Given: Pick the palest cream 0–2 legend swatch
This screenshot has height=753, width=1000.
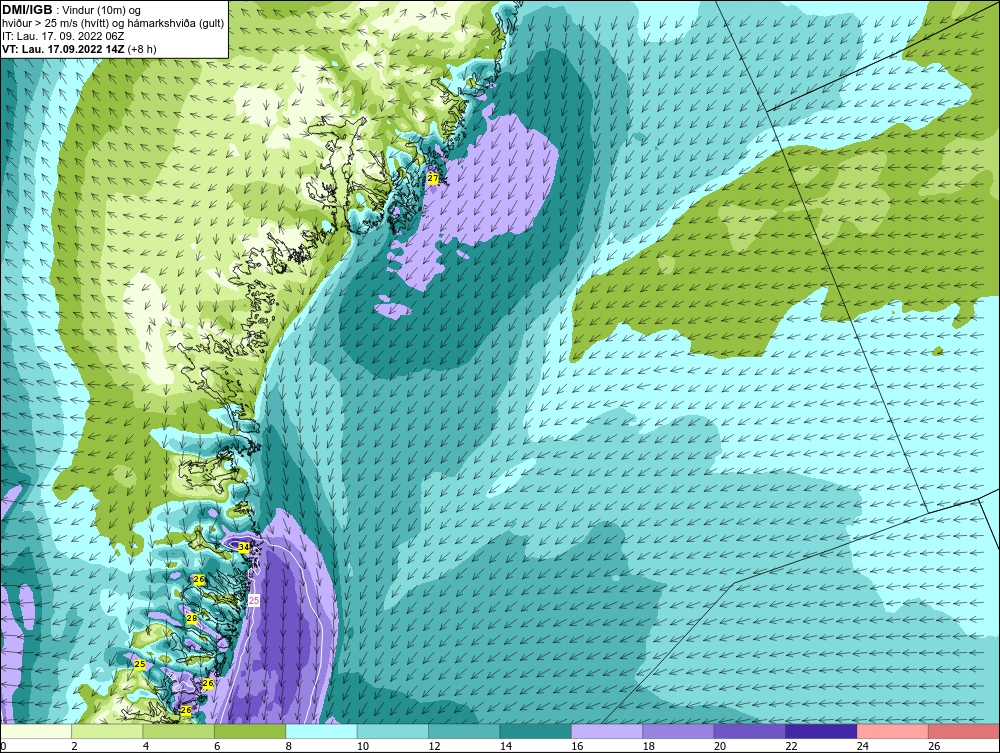Looking at the screenshot, I should [x=36, y=731].
